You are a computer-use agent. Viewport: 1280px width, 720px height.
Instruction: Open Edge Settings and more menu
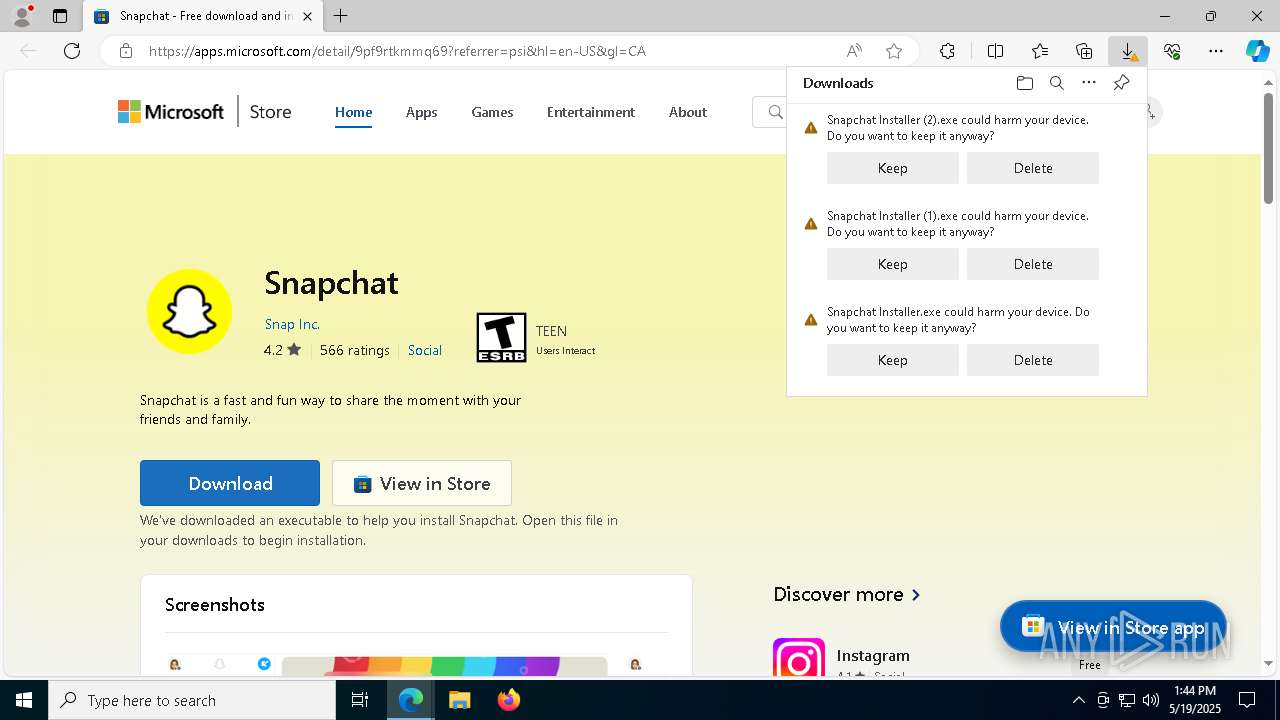click(1216, 51)
